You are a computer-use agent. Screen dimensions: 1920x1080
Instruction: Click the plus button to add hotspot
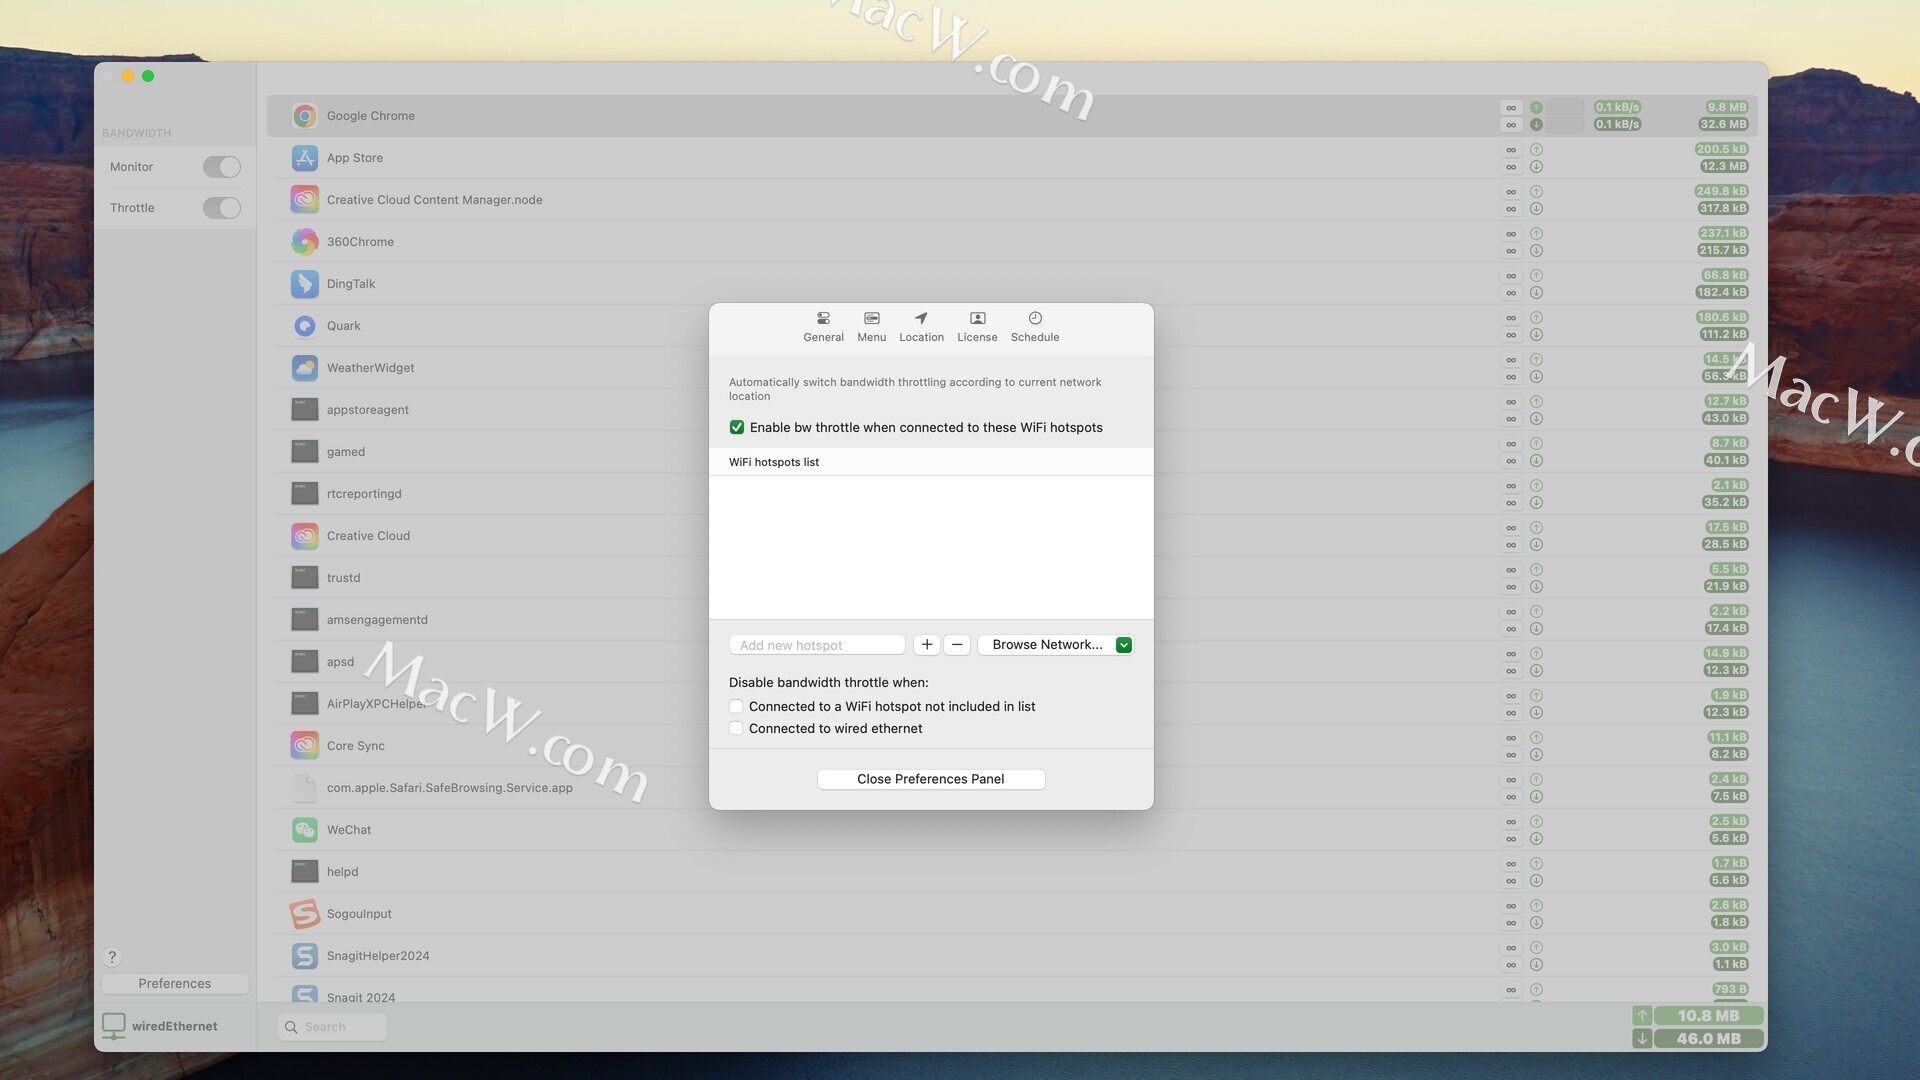click(x=926, y=645)
